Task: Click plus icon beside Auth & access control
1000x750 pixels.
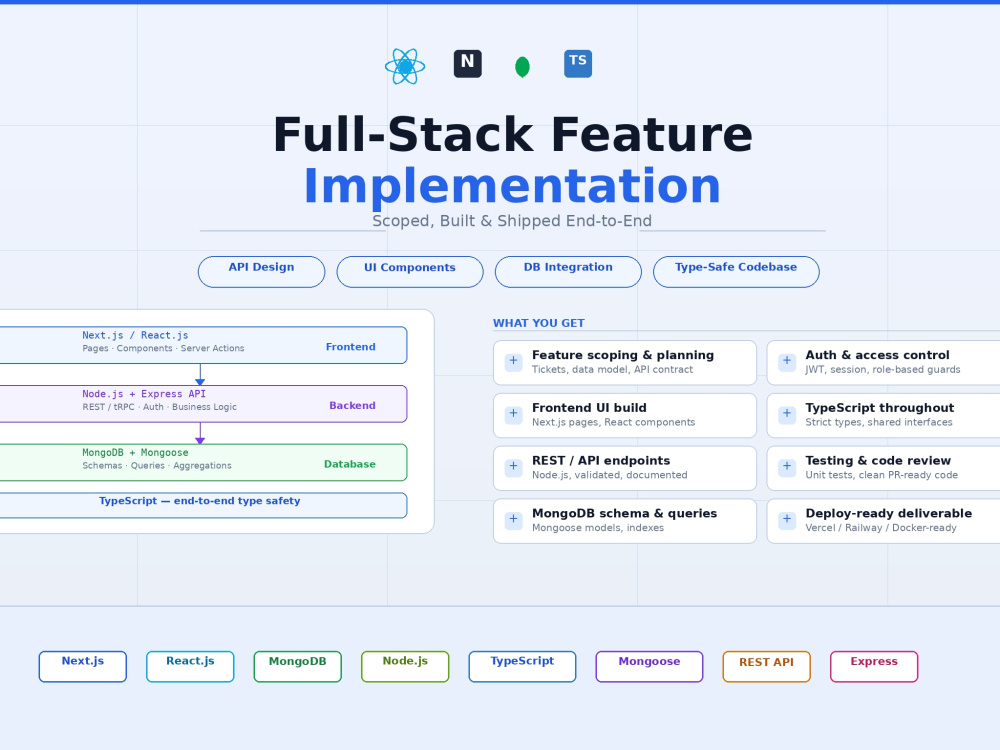Action: pyautogui.click(x=787, y=362)
